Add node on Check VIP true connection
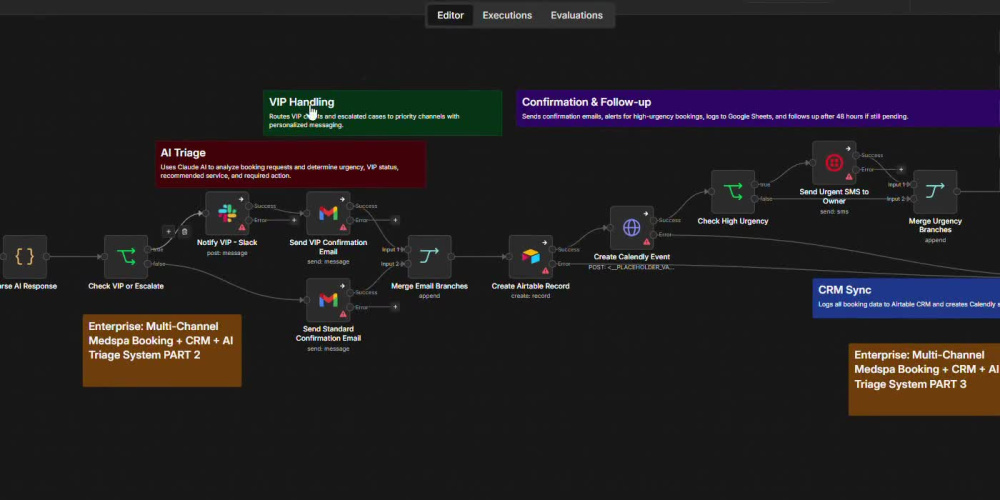Image resolution: width=1000 pixels, height=500 pixels. (169, 232)
